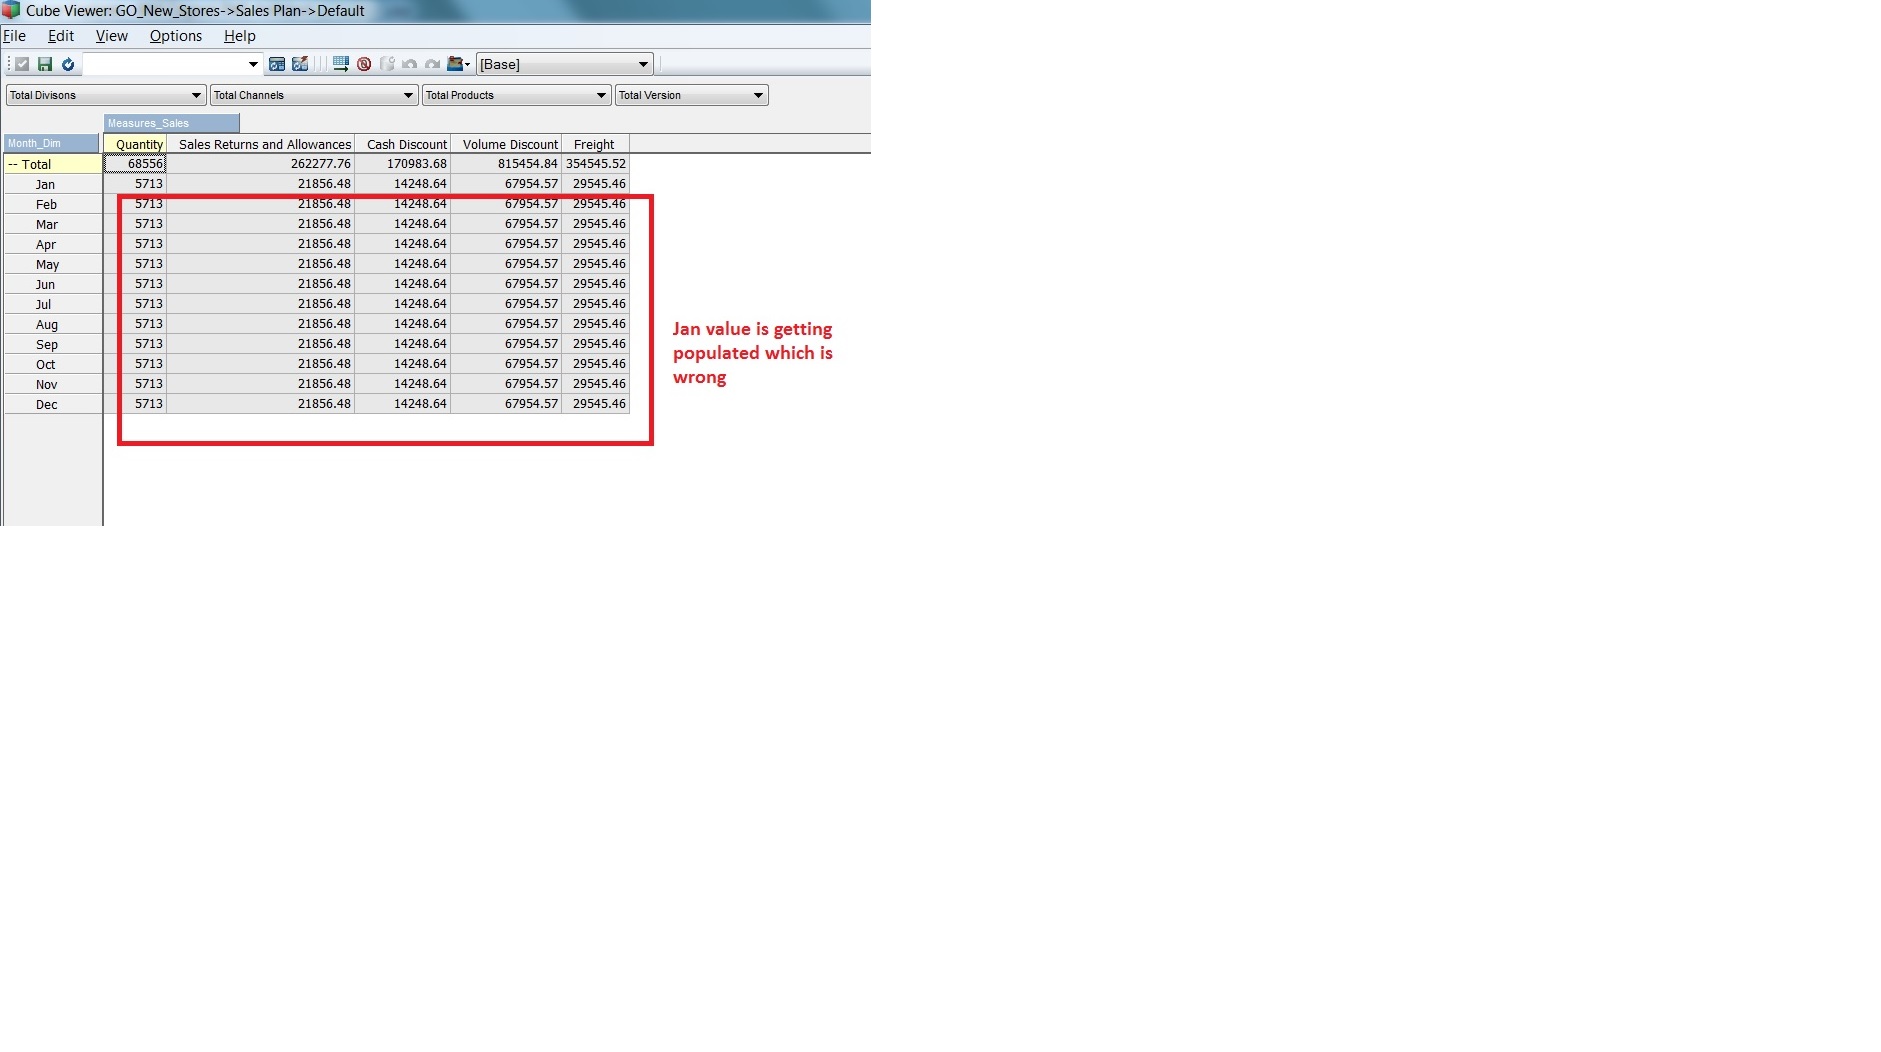Image resolution: width=1881 pixels, height=1052 pixels.
Task: Click the Total Freight cell 354545.52
Action: 595,164
